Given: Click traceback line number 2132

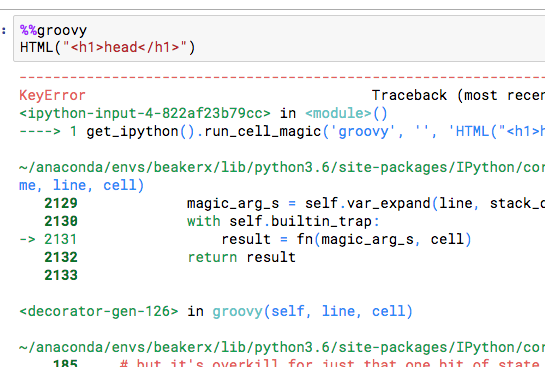Looking at the screenshot, I should point(61,257).
